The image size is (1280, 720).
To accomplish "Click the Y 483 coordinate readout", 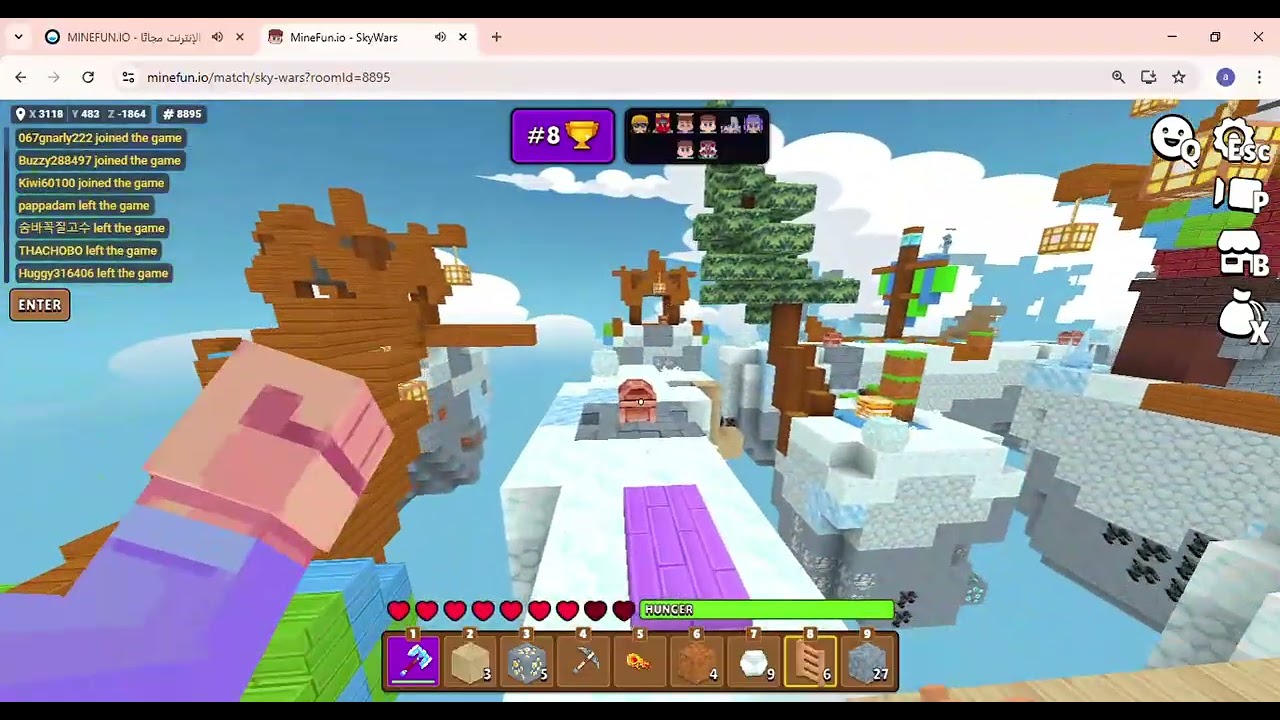I will (x=85, y=114).
